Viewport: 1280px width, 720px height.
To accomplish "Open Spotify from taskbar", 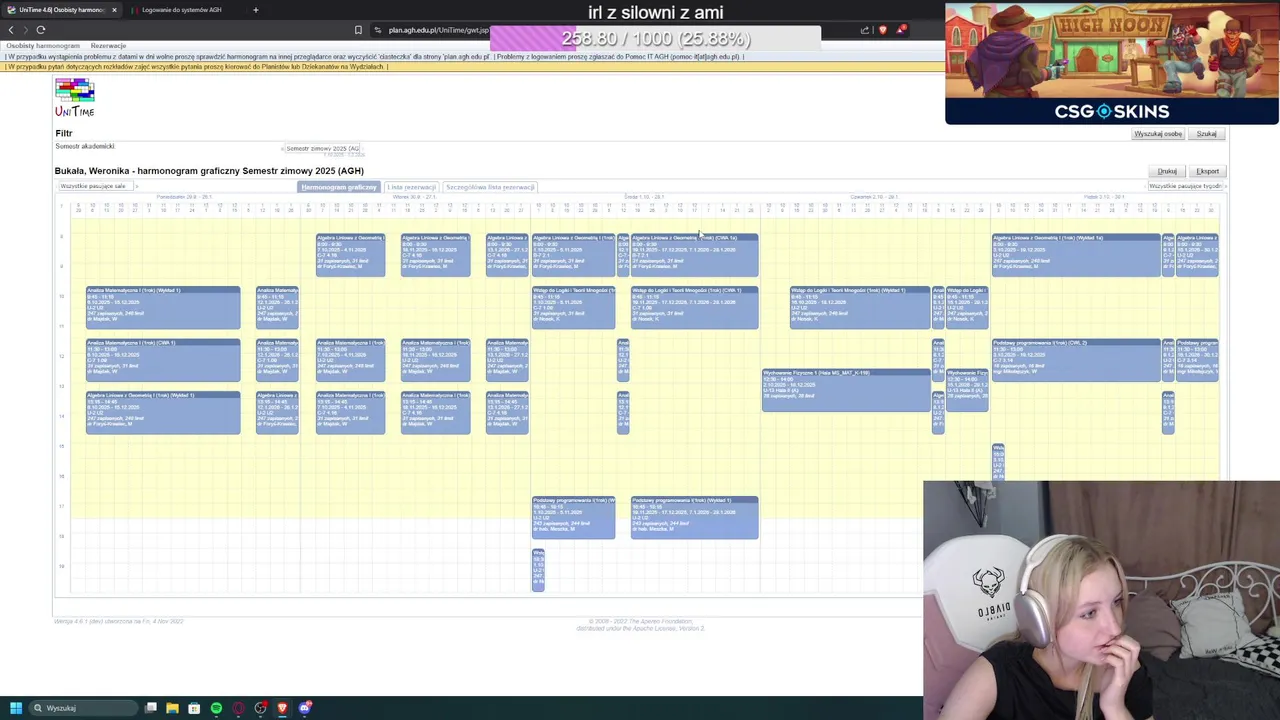I will tap(216, 708).
